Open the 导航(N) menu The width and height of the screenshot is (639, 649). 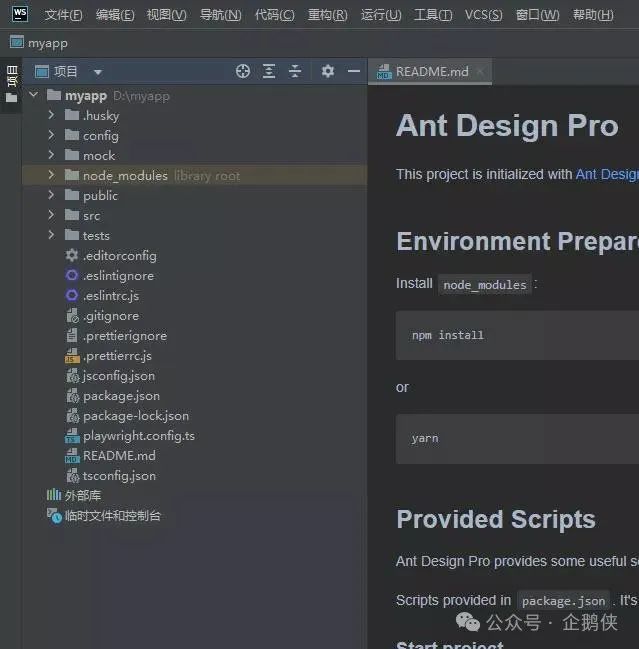click(221, 15)
